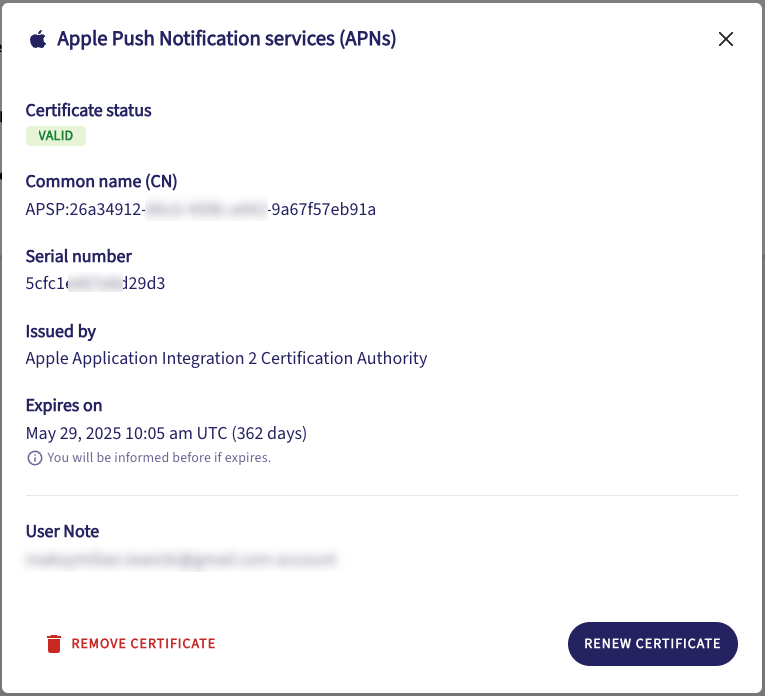Click the green VALID status badge
This screenshot has width=765, height=696.
coord(55,136)
